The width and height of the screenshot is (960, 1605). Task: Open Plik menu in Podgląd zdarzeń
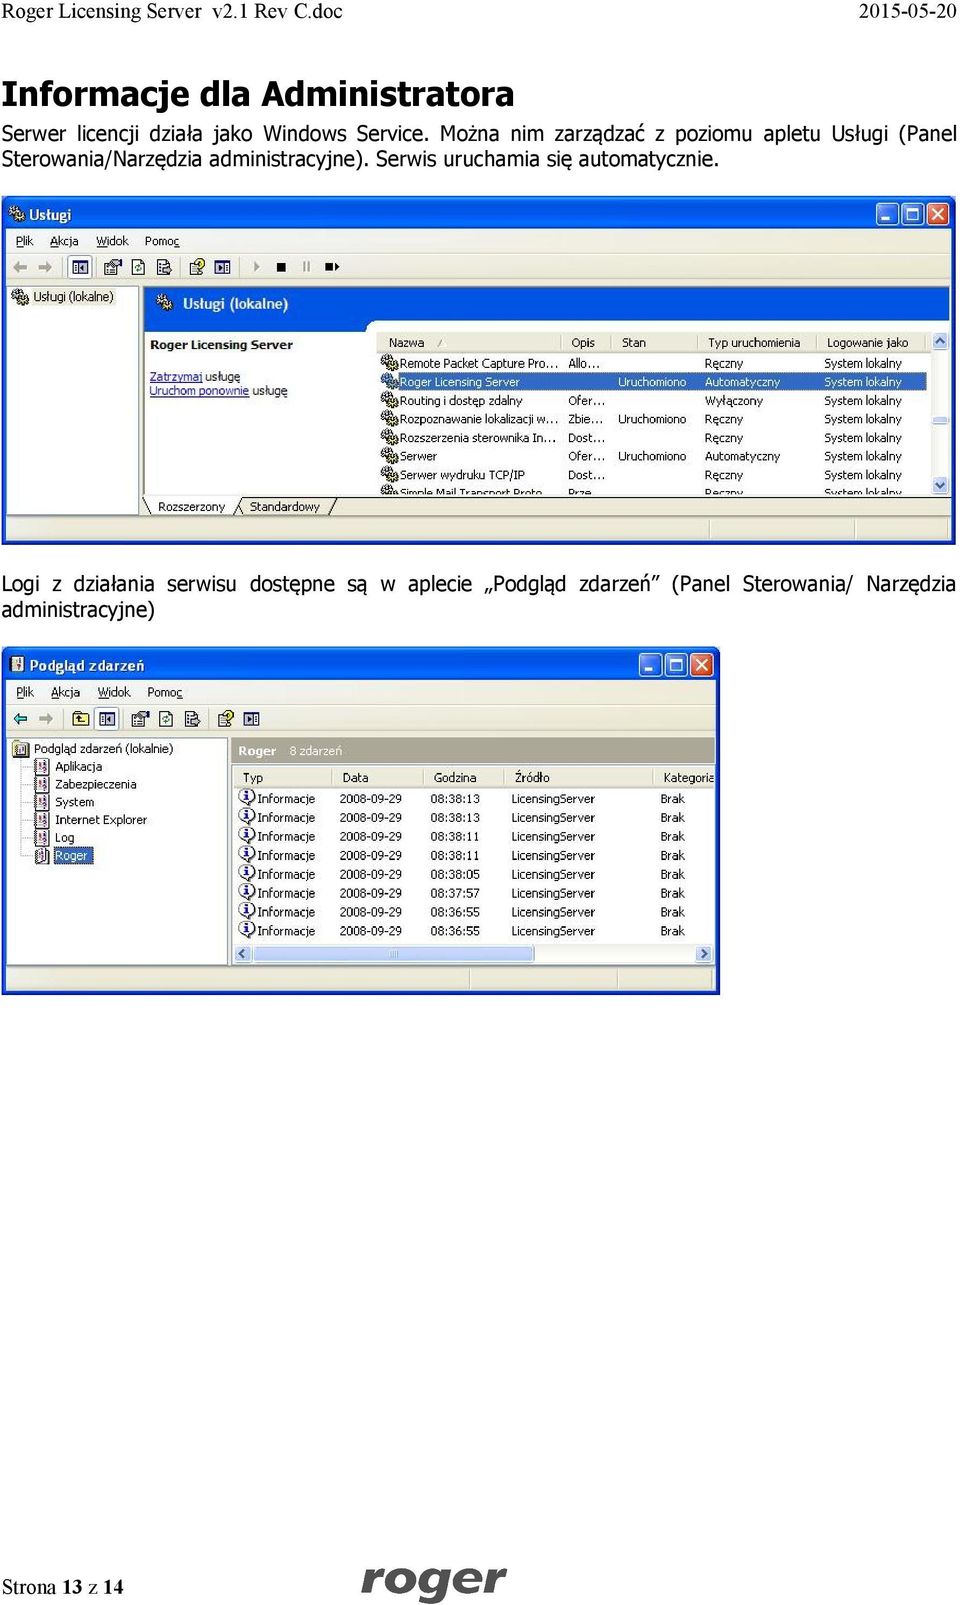25,692
